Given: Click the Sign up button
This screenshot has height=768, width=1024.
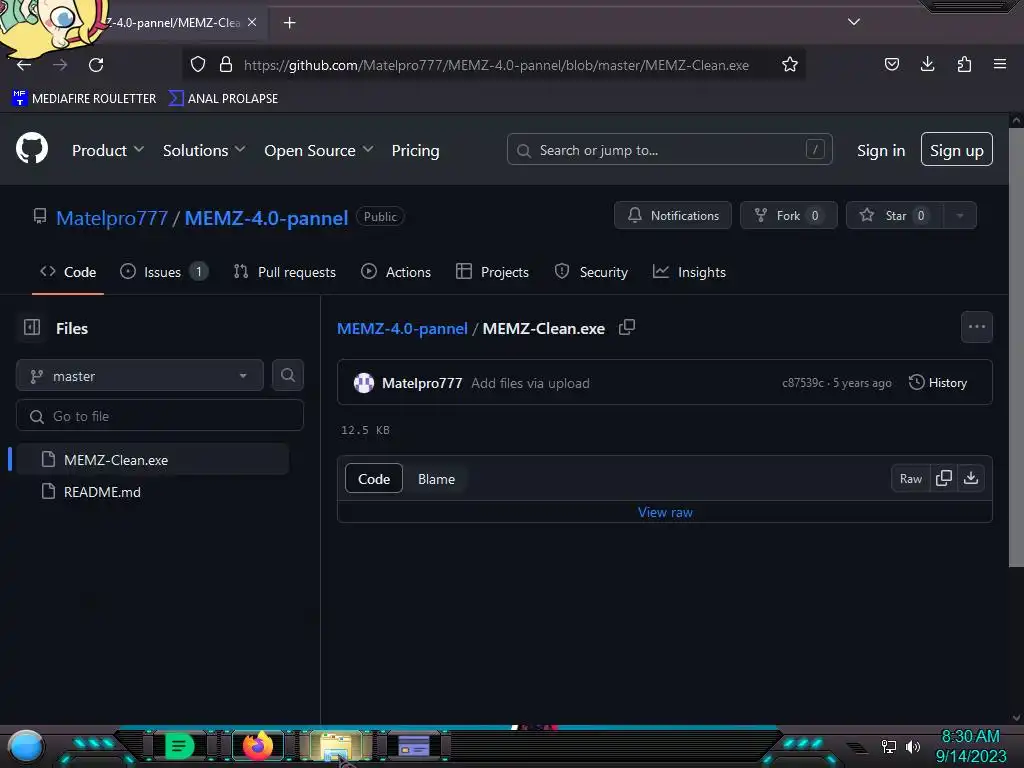Looking at the screenshot, I should (x=957, y=150).
